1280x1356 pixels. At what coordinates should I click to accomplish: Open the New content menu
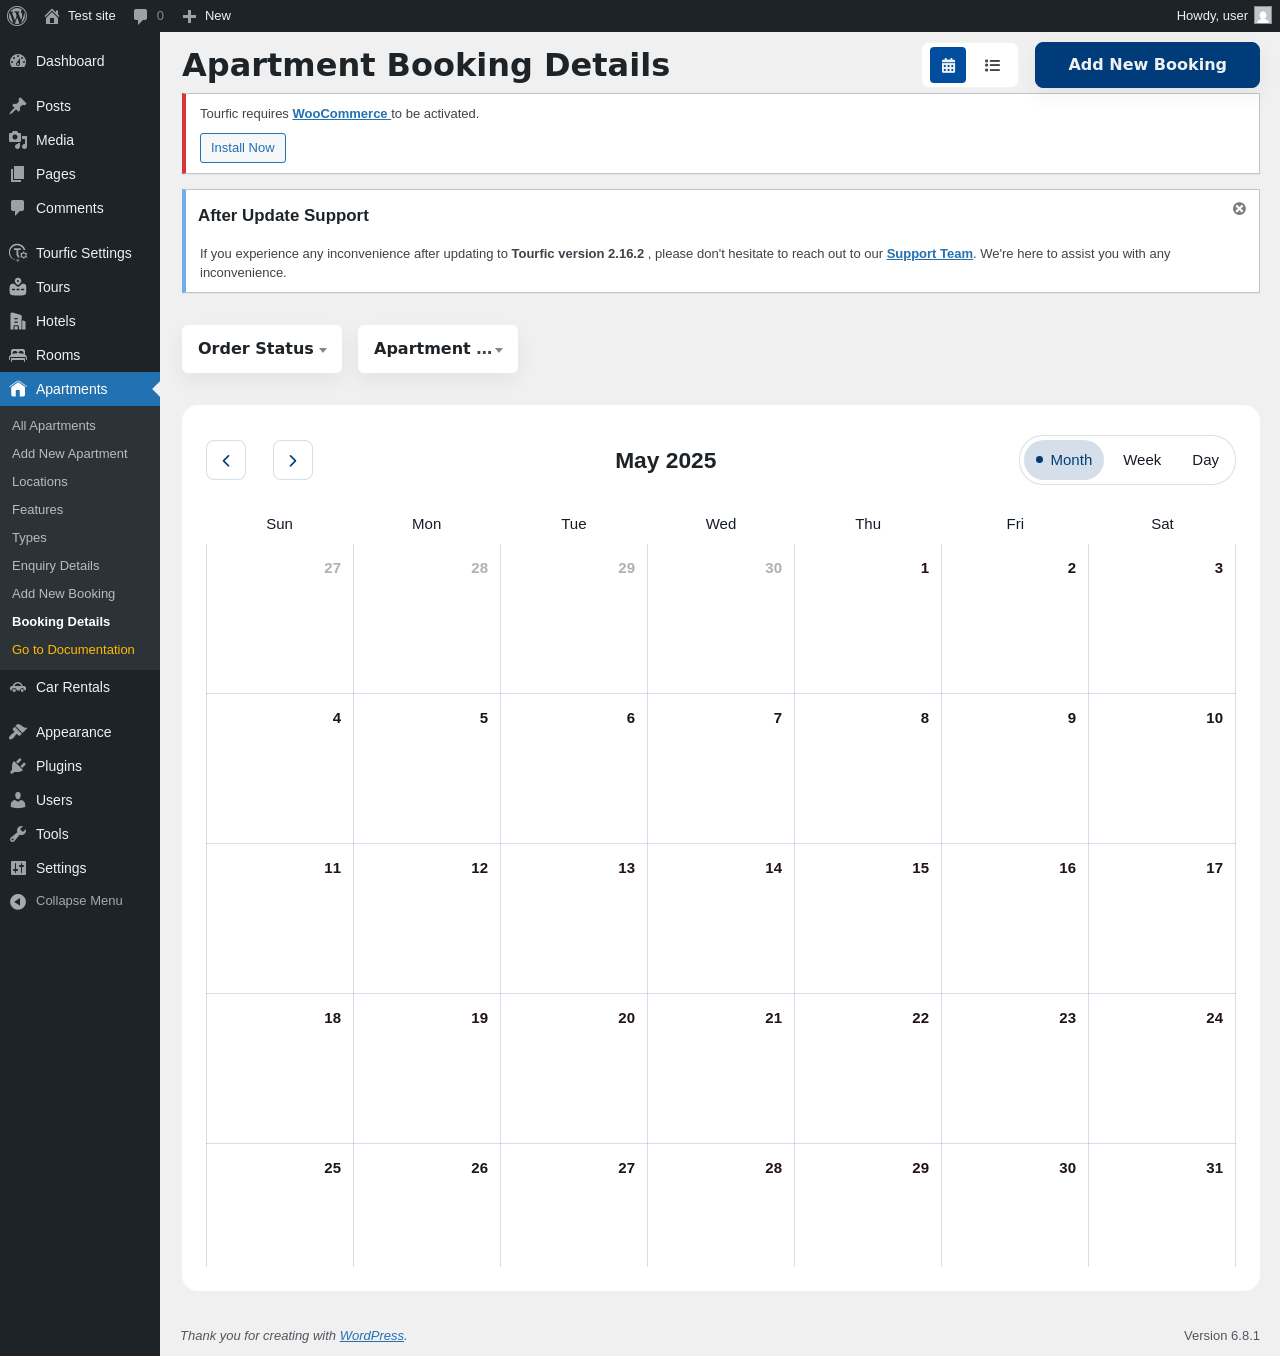(x=207, y=16)
